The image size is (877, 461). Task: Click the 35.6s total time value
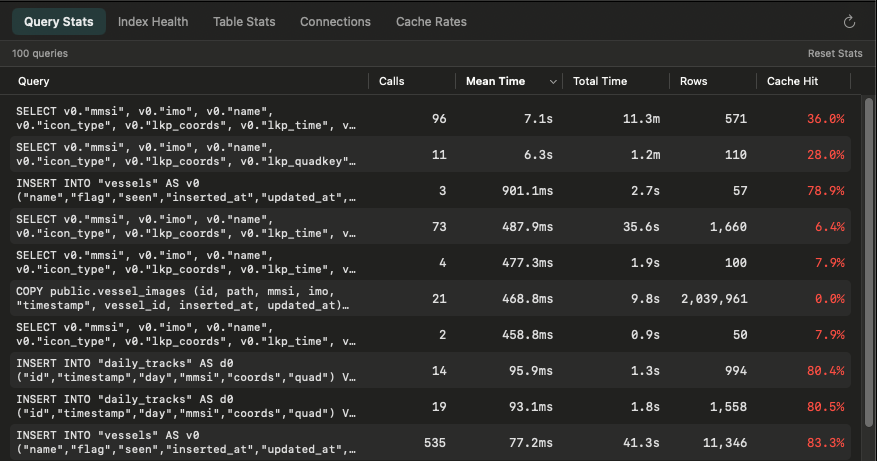click(642, 227)
